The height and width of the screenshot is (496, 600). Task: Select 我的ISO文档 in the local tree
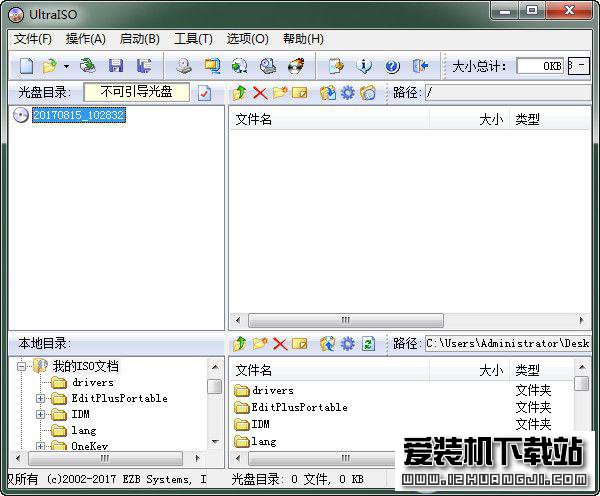point(86,366)
